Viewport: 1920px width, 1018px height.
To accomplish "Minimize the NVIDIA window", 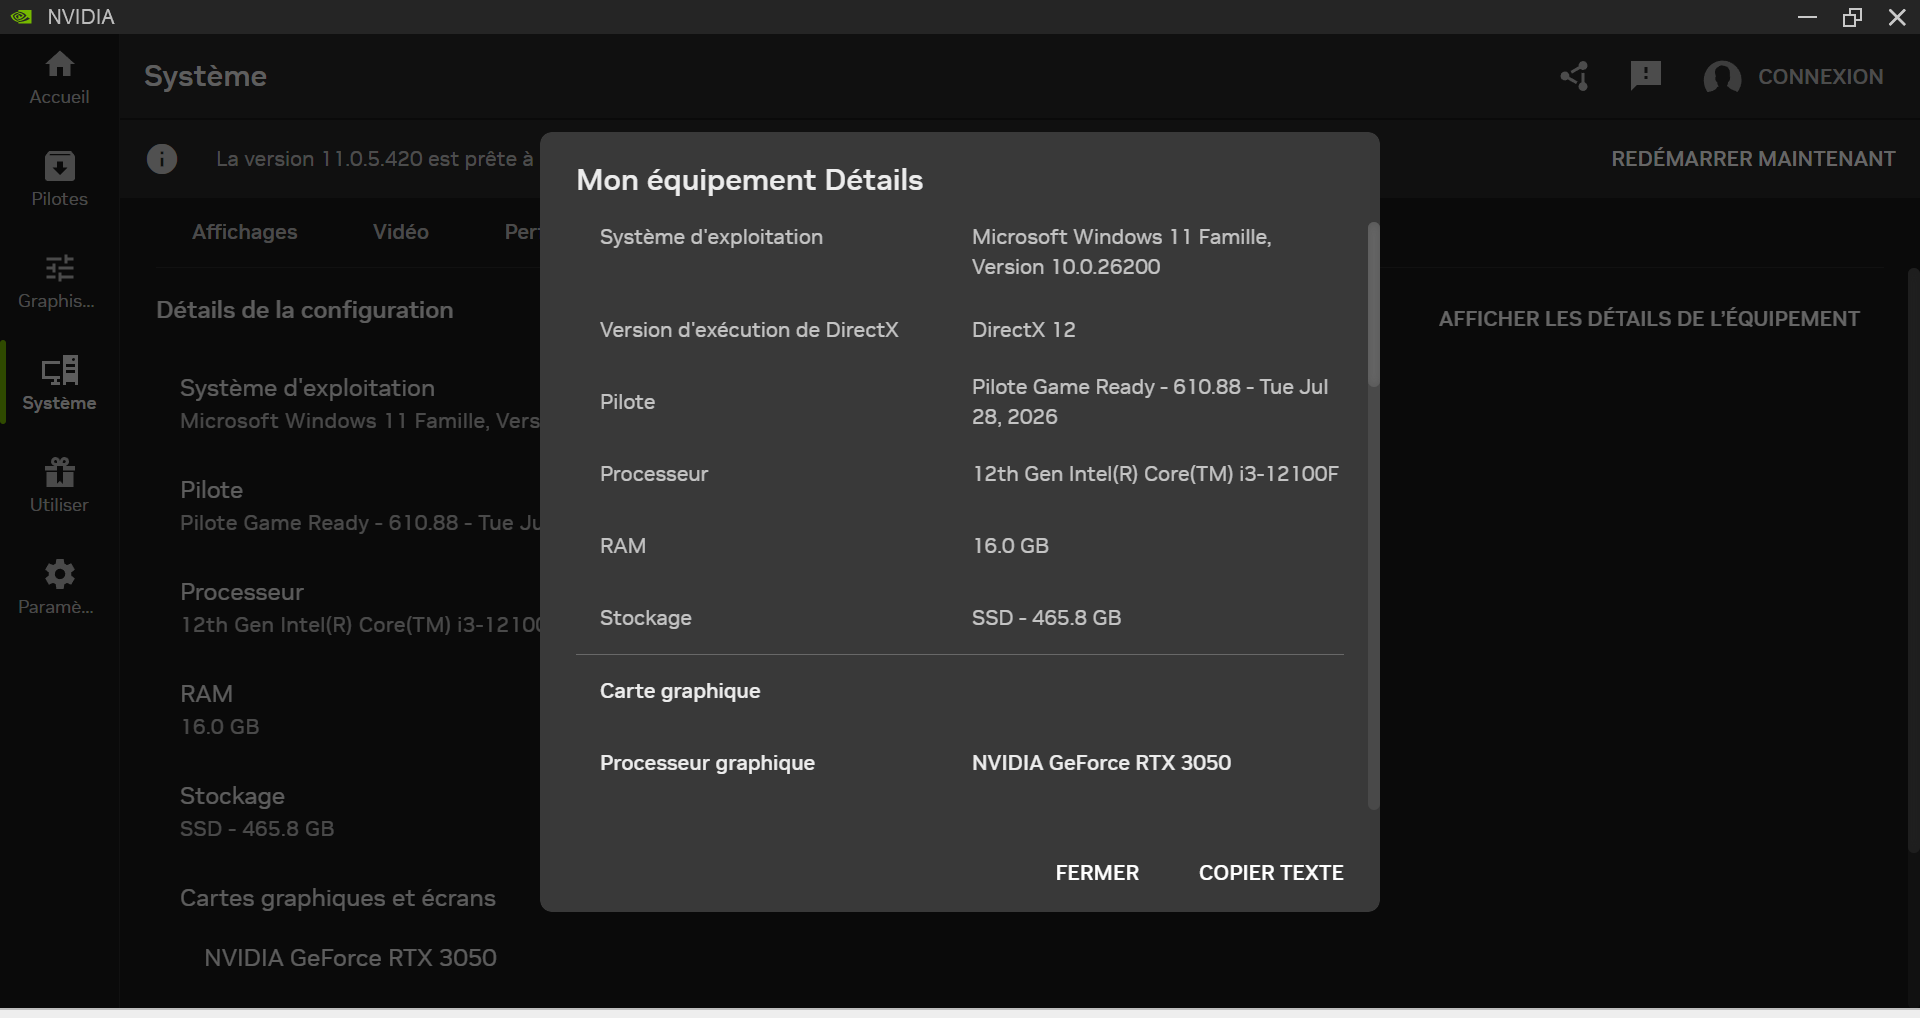I will click(1807, 17).
